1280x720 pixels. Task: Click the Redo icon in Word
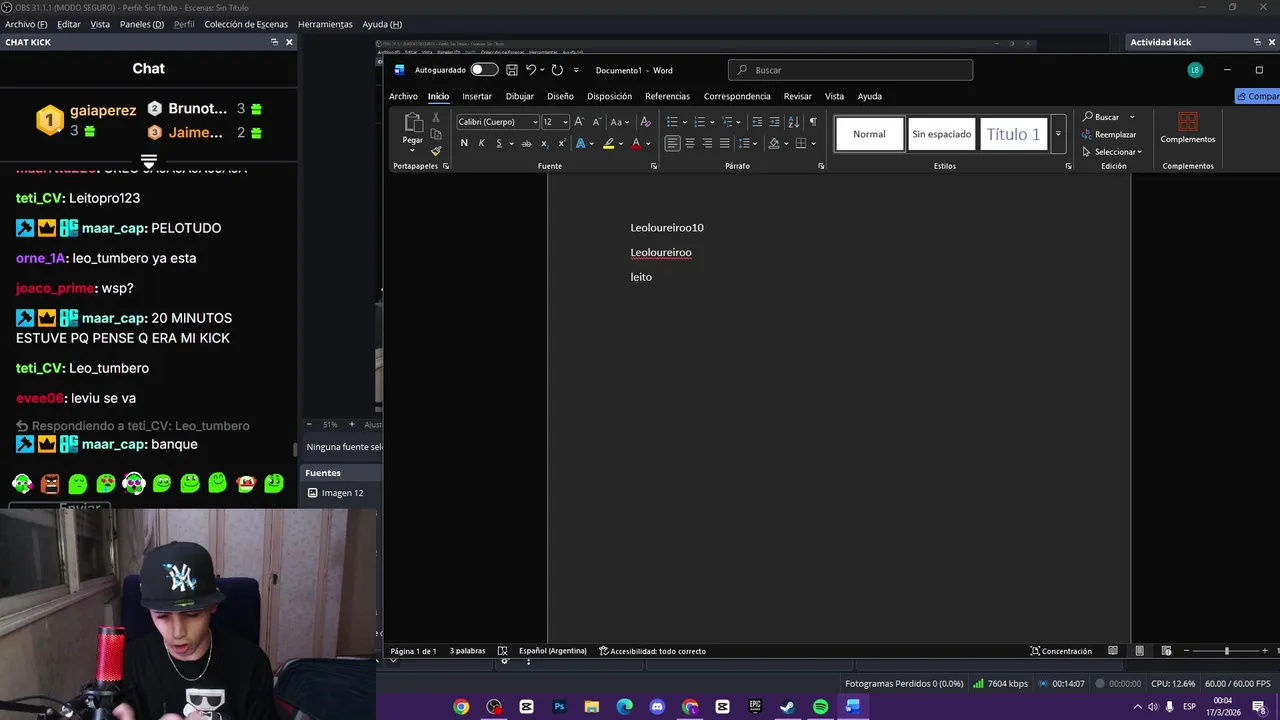pos(557,70)
